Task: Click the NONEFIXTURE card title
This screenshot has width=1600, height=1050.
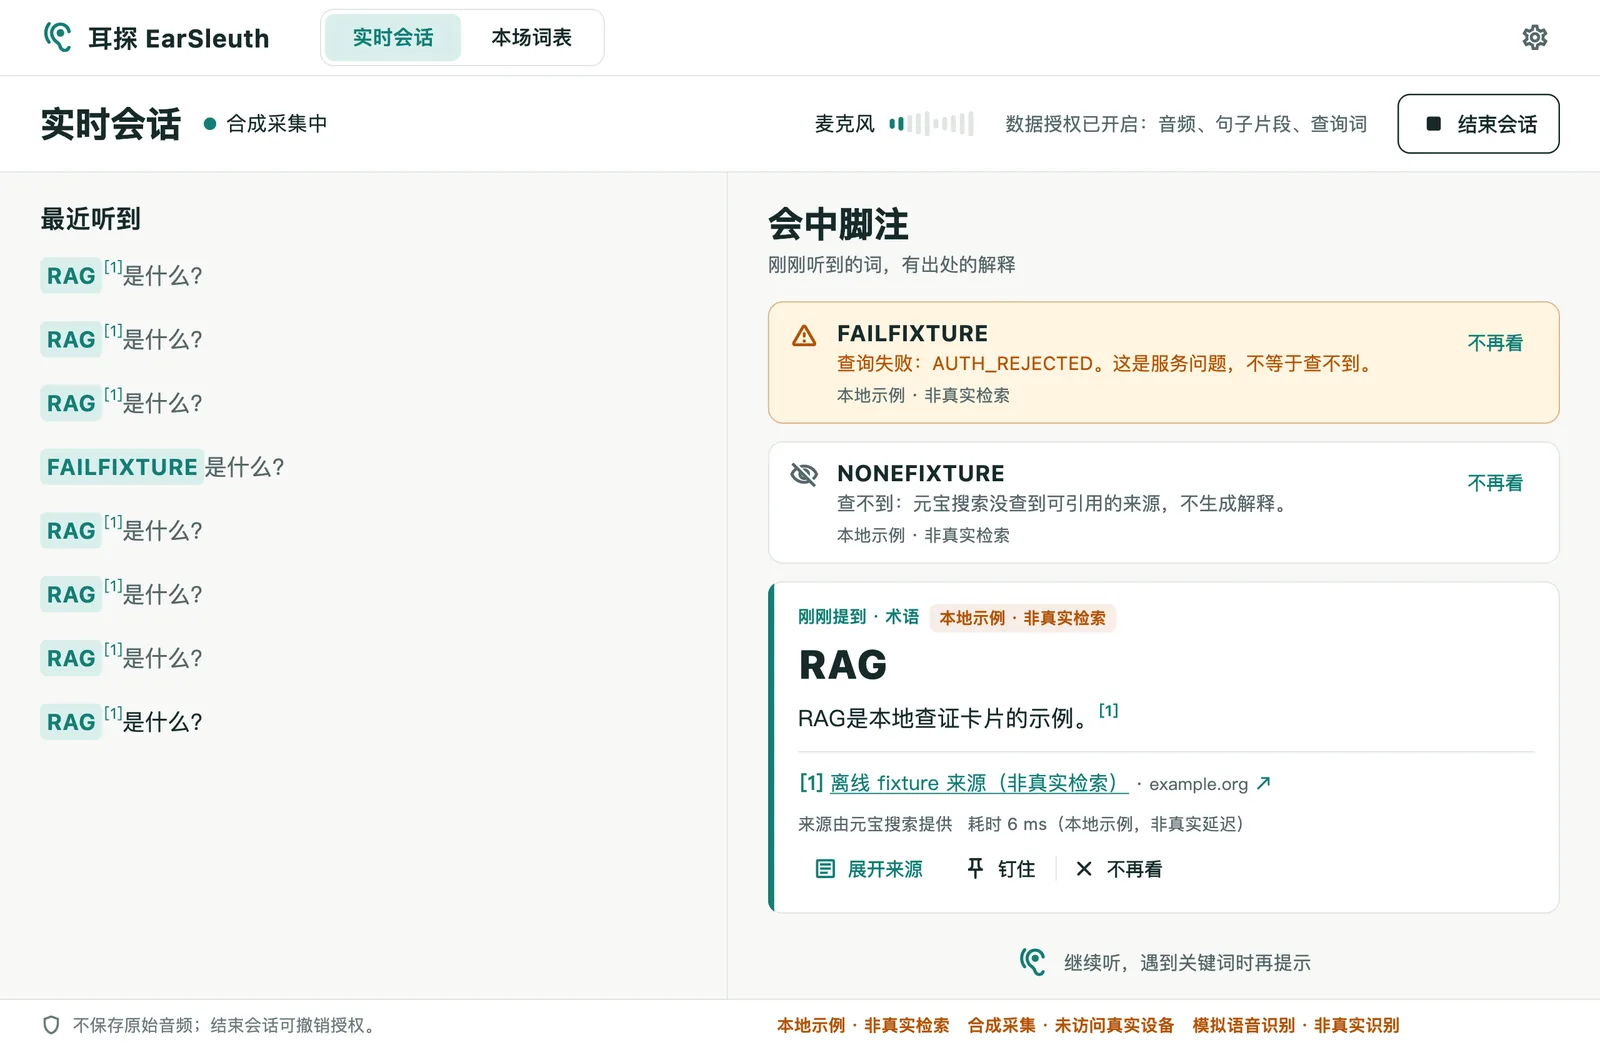Action: 920,473
